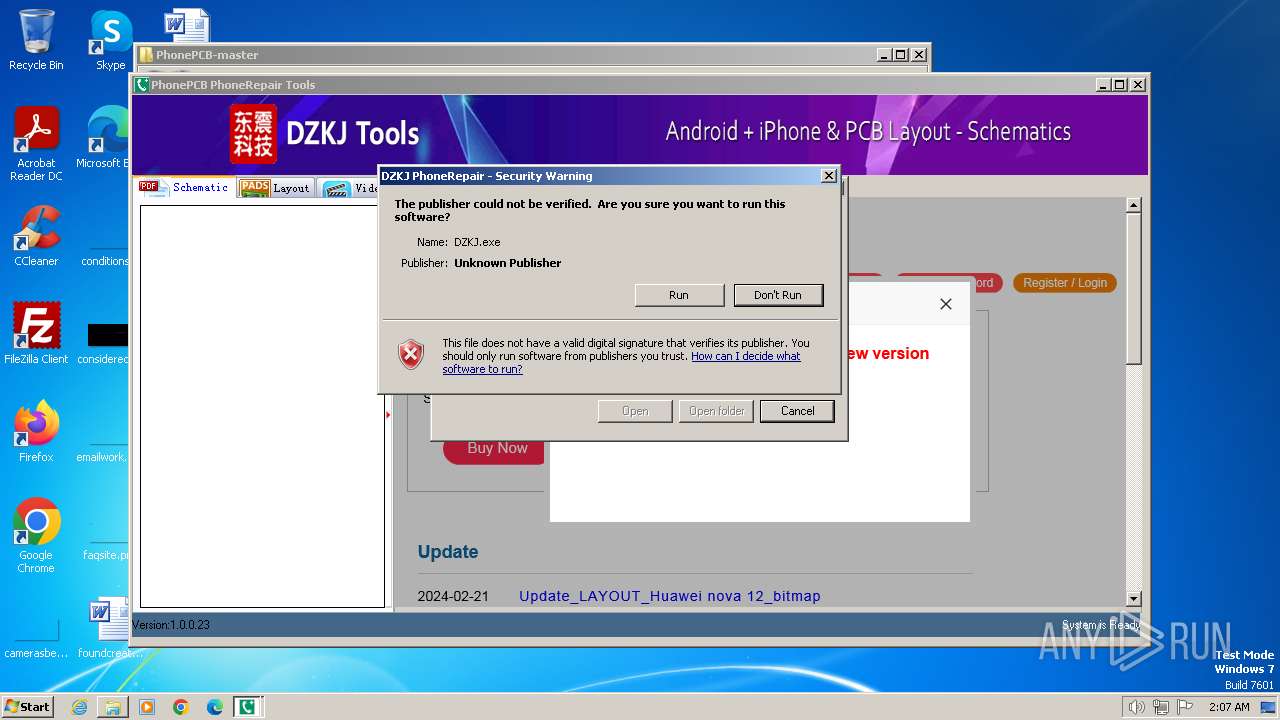
Task: Open Edge from taskbar
Action: [x=215, y=707]
